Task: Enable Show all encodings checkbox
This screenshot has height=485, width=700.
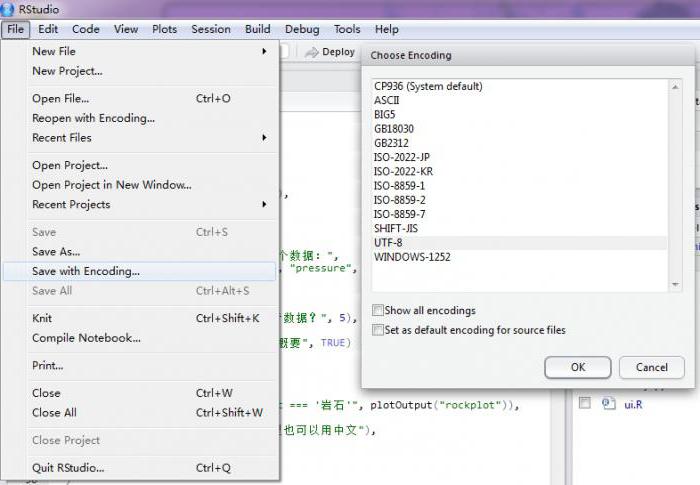Action: [x=378, y=311]
